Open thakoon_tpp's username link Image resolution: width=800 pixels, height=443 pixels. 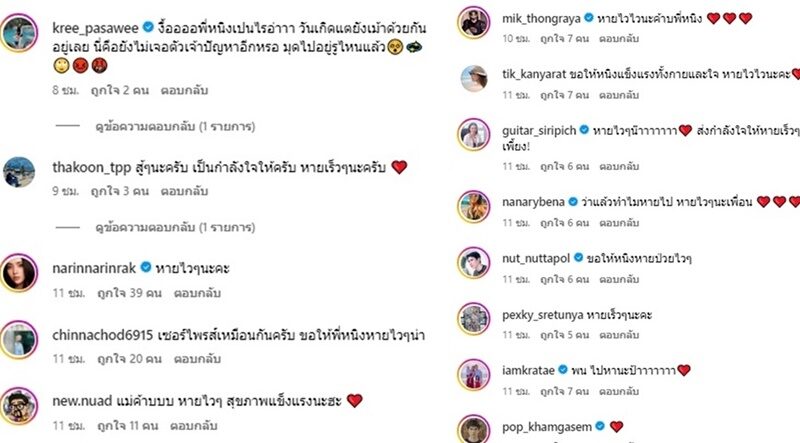pyautogui.click(x=92, y=168)
